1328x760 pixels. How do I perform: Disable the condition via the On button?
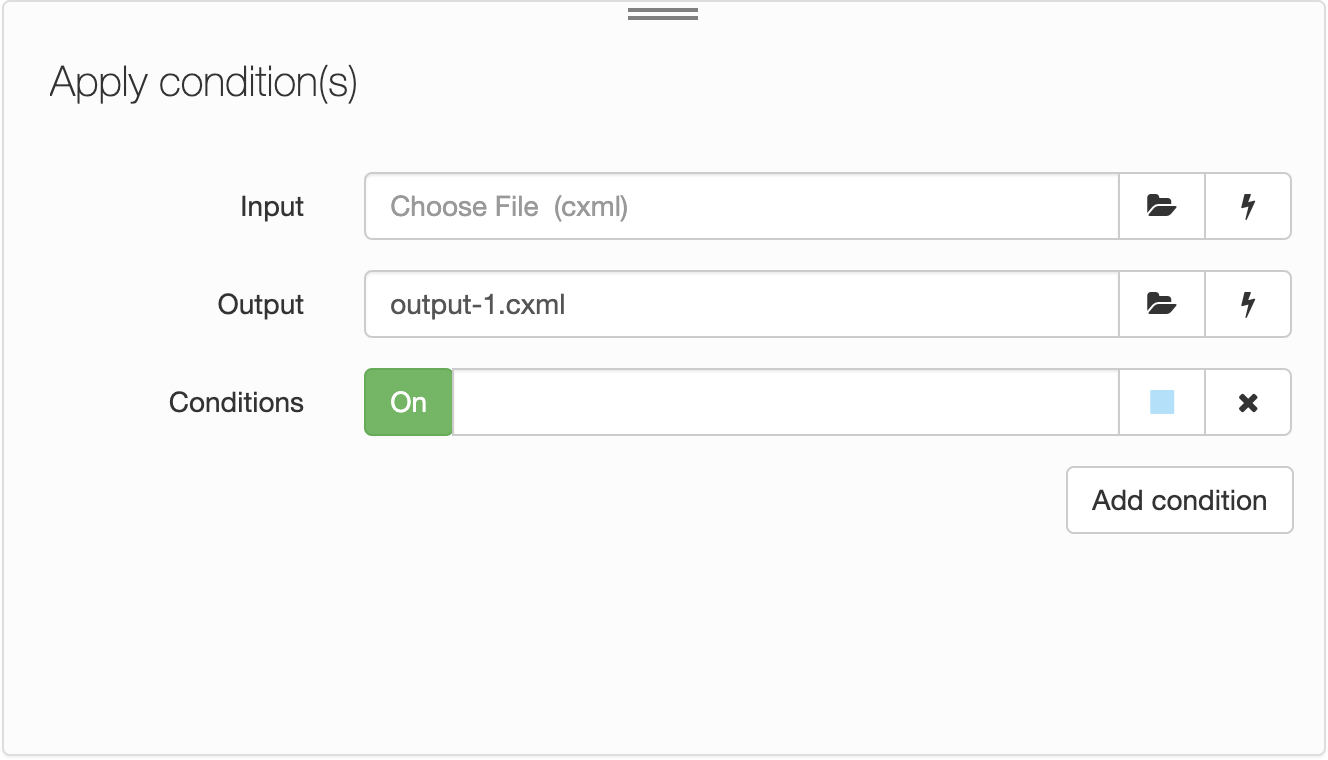(408, 402)
